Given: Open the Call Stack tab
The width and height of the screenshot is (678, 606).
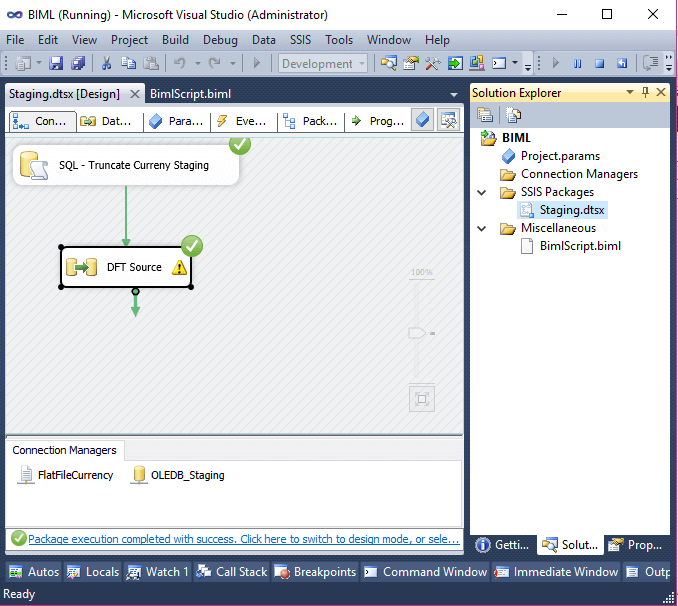Looking at the screenshot, I should [x=232, y=572].
